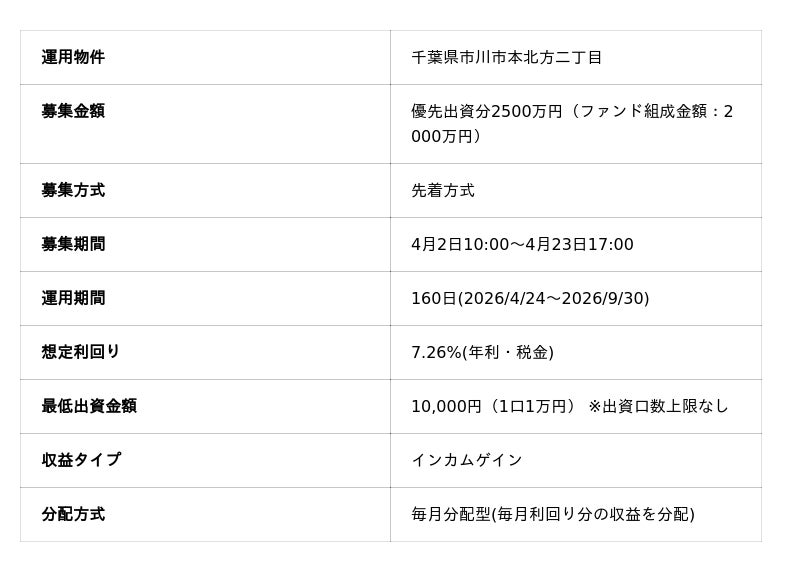Select the address 千葉県市川市本北方二丁目
The height and width of the screenshot is (572, 800).
point(506,58)
